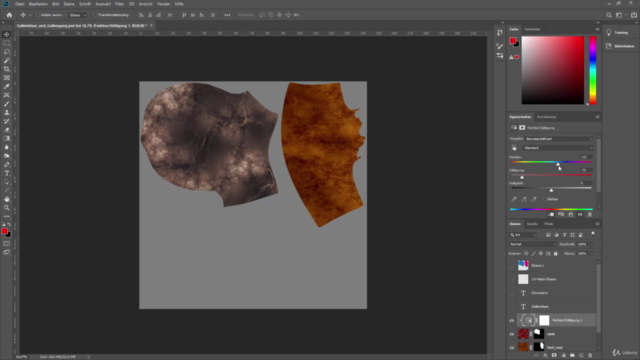Click the red foreground color swatch in toolbox
The image size is (640, 360).
(x=4, y=231)
